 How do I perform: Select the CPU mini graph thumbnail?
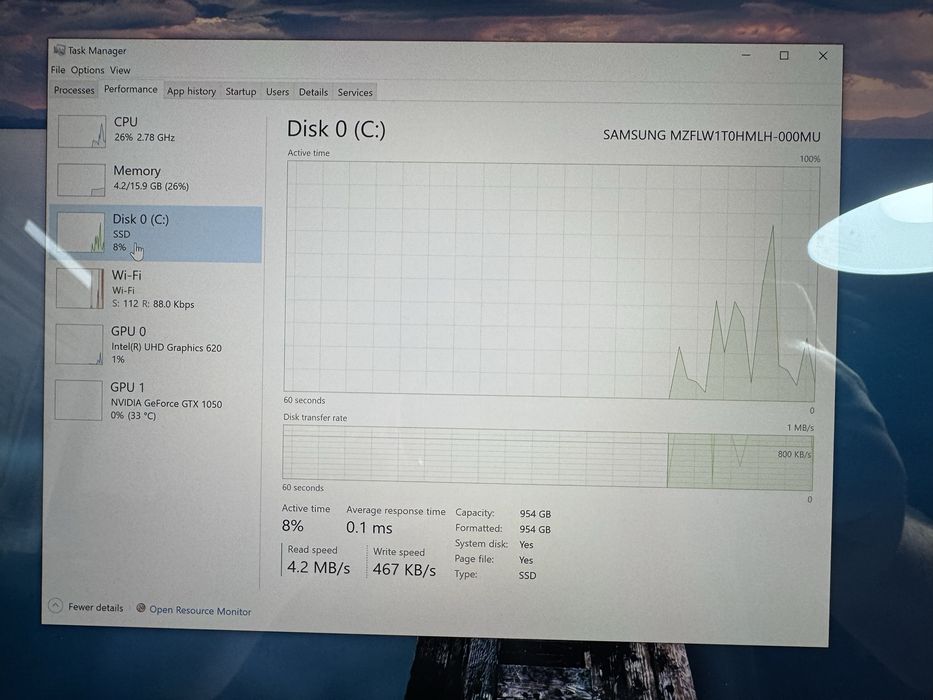pos(82,132)
